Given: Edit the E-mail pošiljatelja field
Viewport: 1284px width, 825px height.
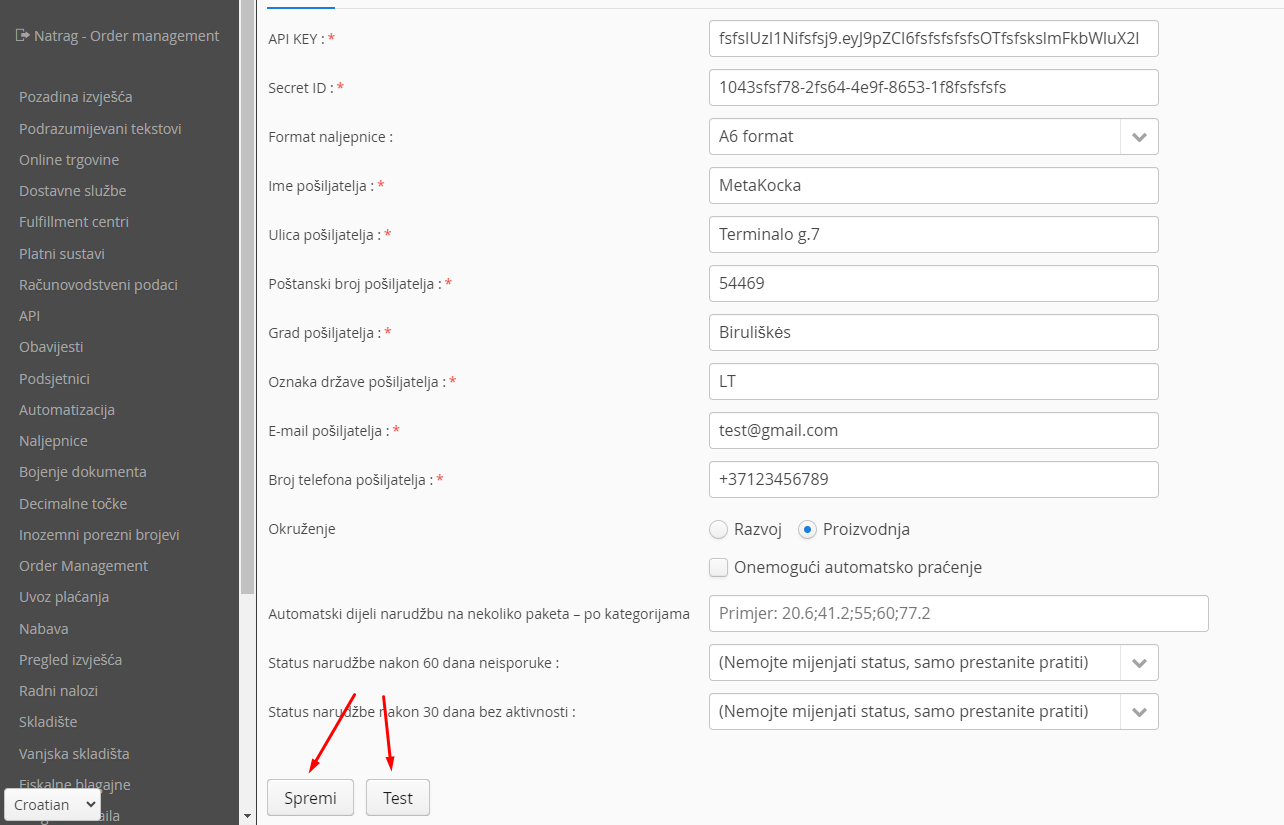Looking at the screenshot, I should tap(933, 430).
